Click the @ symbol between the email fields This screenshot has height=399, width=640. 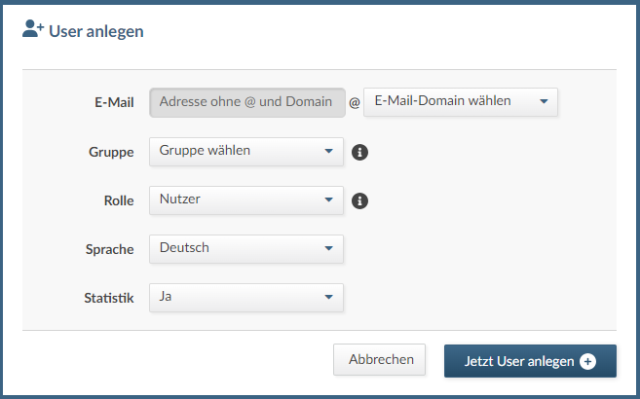pos(354,102)
